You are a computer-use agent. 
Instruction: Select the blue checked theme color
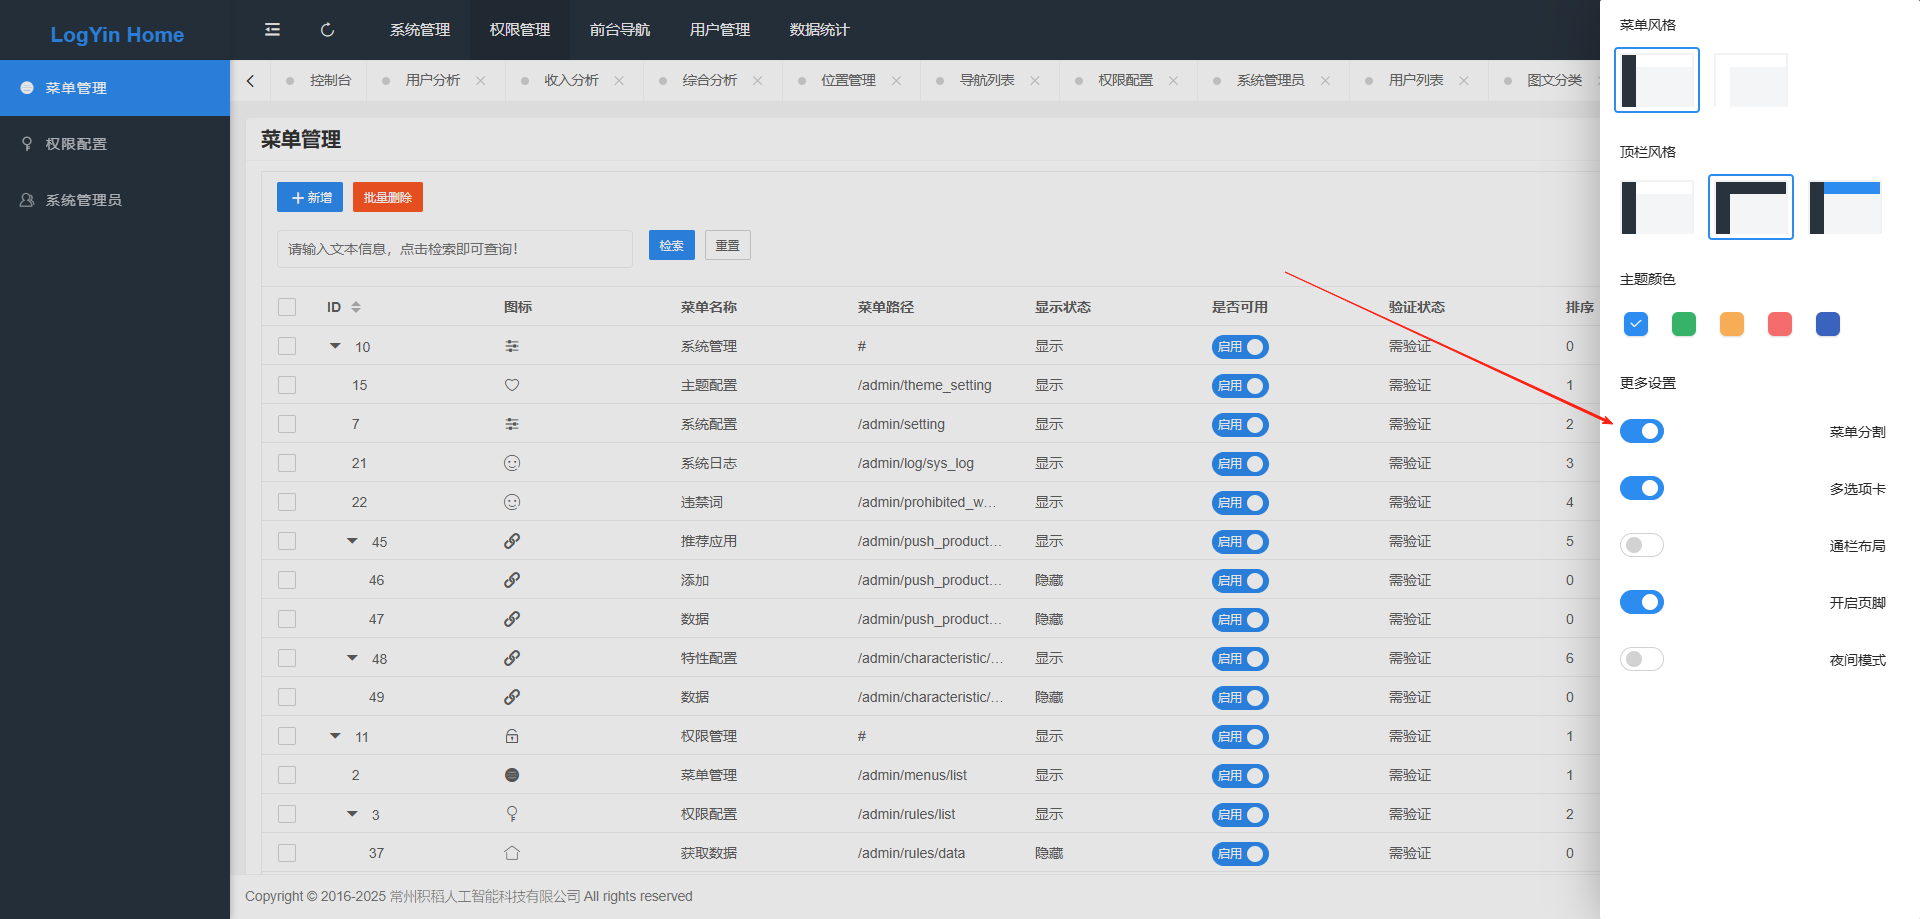pos(1636,324)
